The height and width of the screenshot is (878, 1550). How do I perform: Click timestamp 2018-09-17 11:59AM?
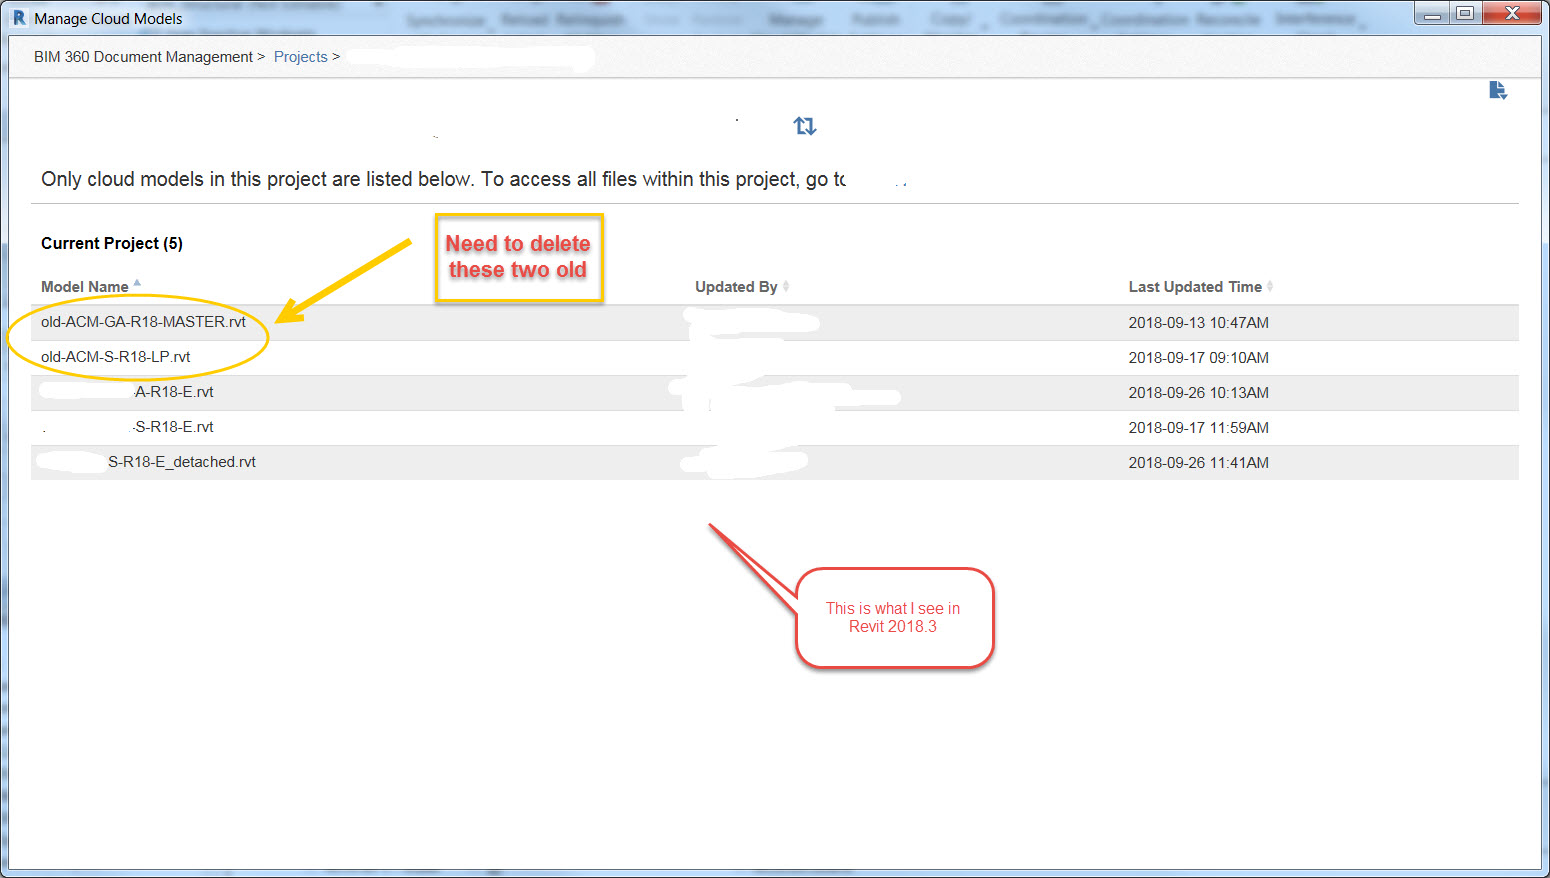click(x=1198, y=428)
